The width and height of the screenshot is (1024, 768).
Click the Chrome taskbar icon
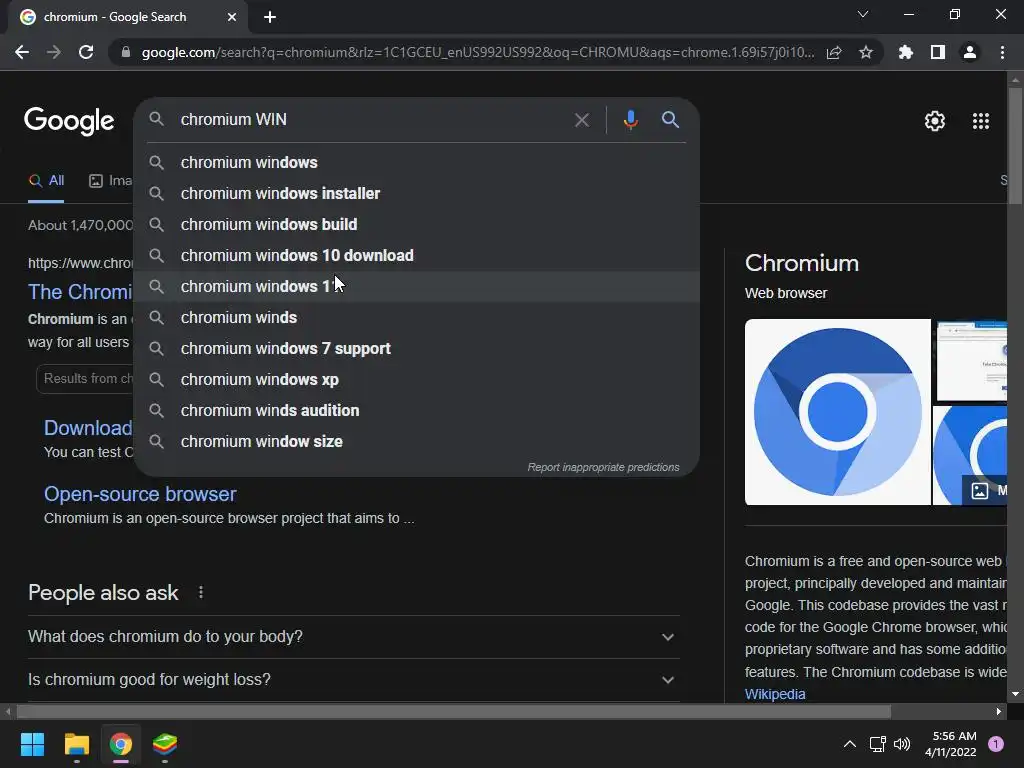[x=121, y=744]
